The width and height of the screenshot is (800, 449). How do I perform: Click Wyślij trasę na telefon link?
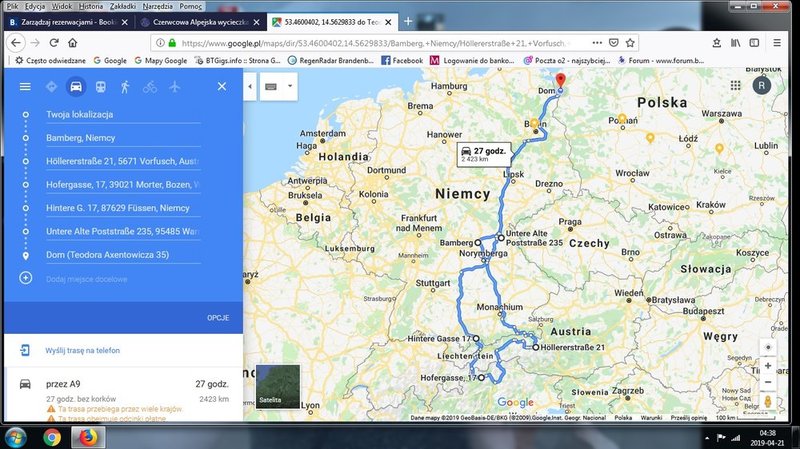pyautogui.click(x=83, y=351)
